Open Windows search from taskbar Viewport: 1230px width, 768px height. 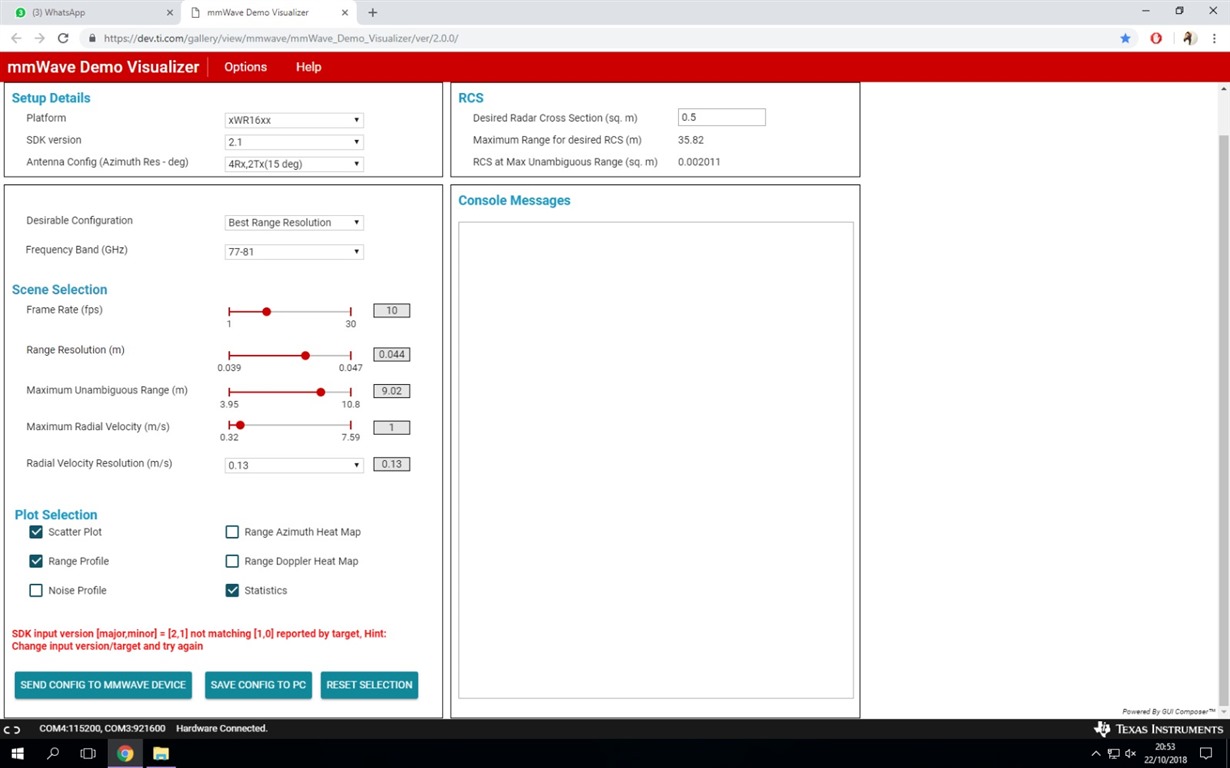[x=53, y=753]
